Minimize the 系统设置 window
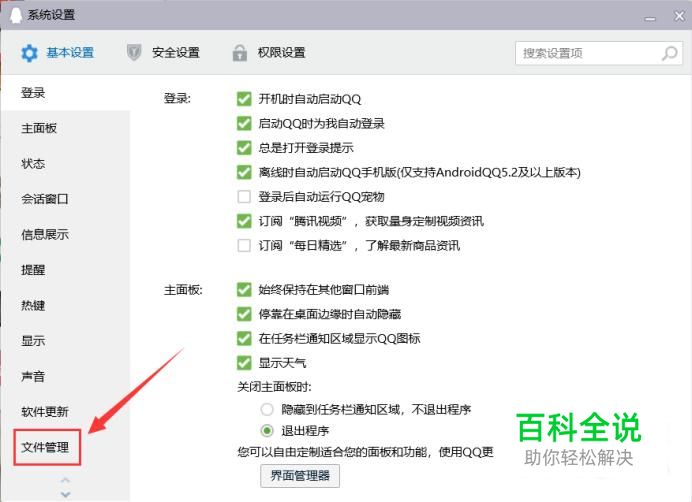The width and height of the screenshot is (692, 502). tap(650, 19)
